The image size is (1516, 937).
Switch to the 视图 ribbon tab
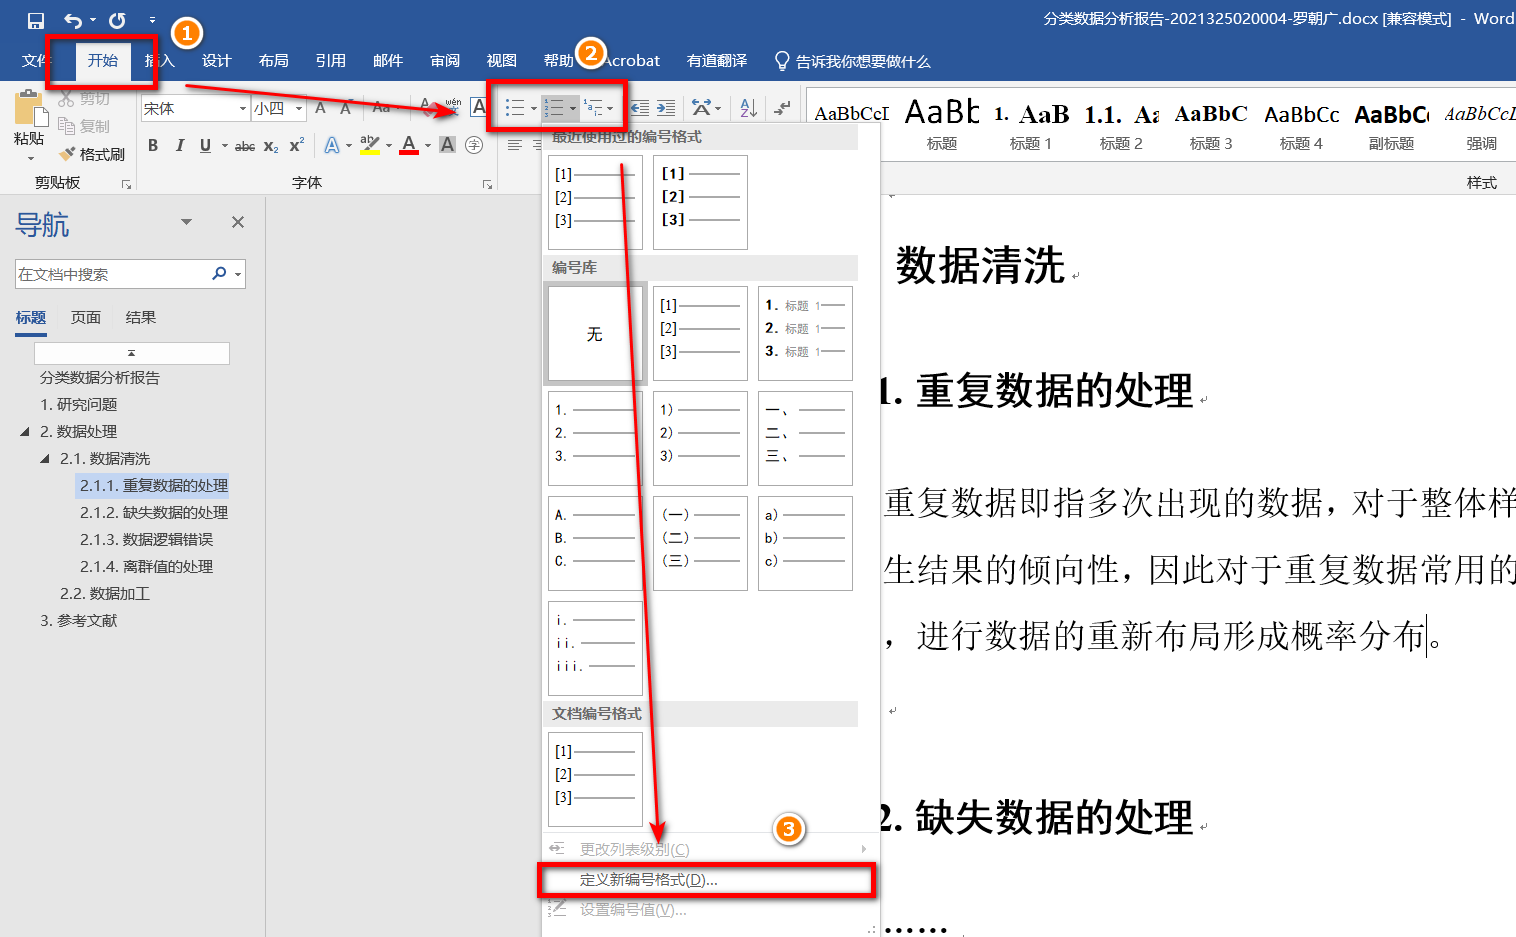click(501, 61)
